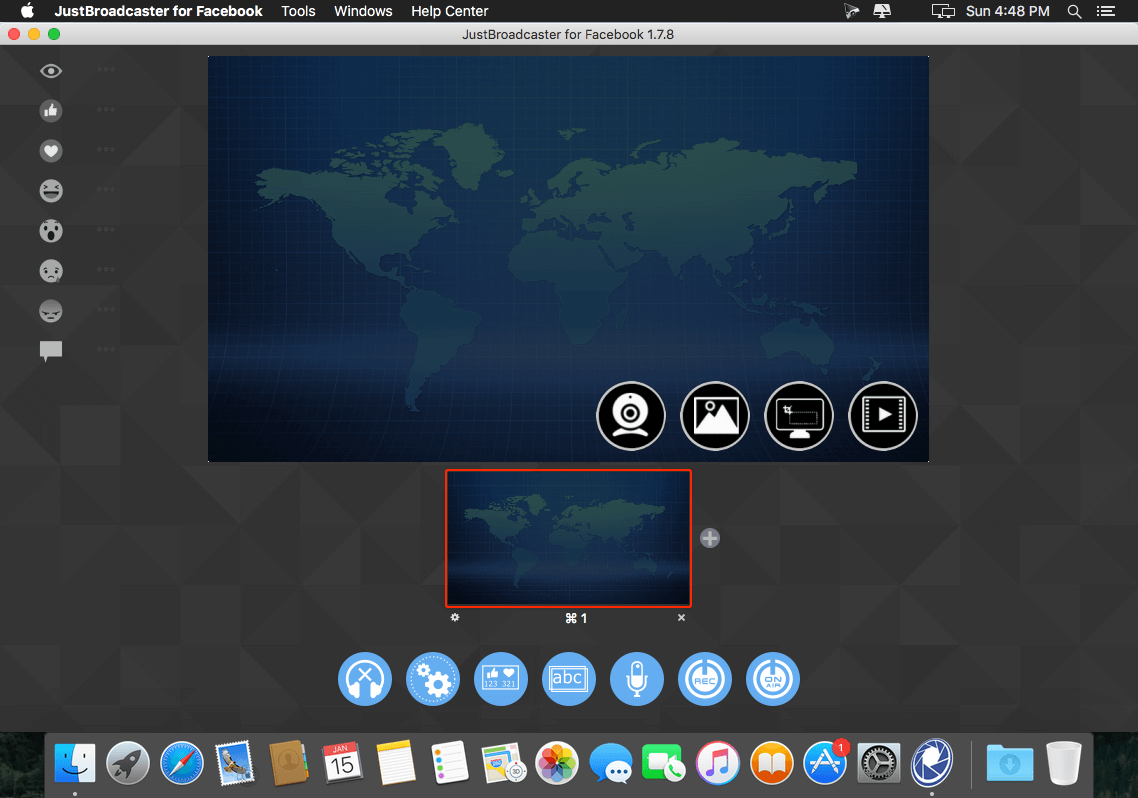Click the angry face reactions counter
Viewport: 1138px width, 798px height.
[x=51, y=310]
